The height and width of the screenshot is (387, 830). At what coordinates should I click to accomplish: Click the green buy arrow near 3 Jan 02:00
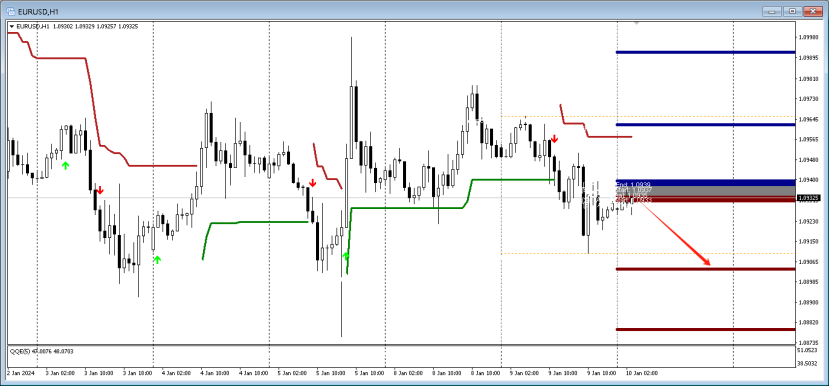[66, 166]
